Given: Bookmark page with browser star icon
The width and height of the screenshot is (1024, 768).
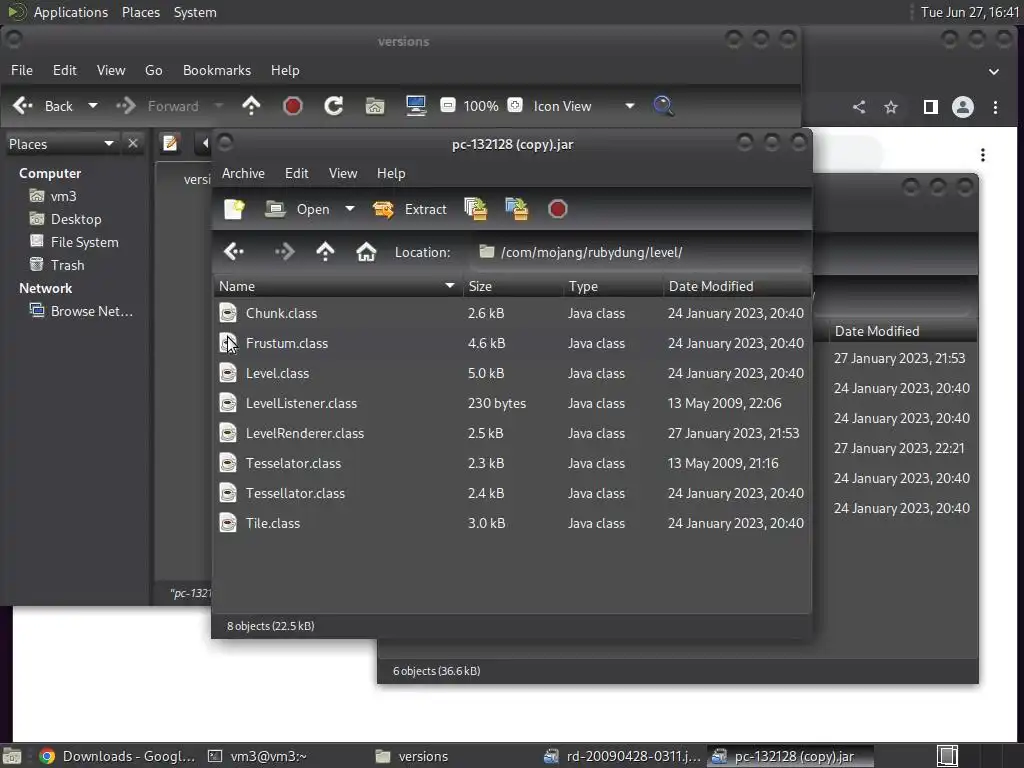Looking at the screenshot, I should (891, 107).
